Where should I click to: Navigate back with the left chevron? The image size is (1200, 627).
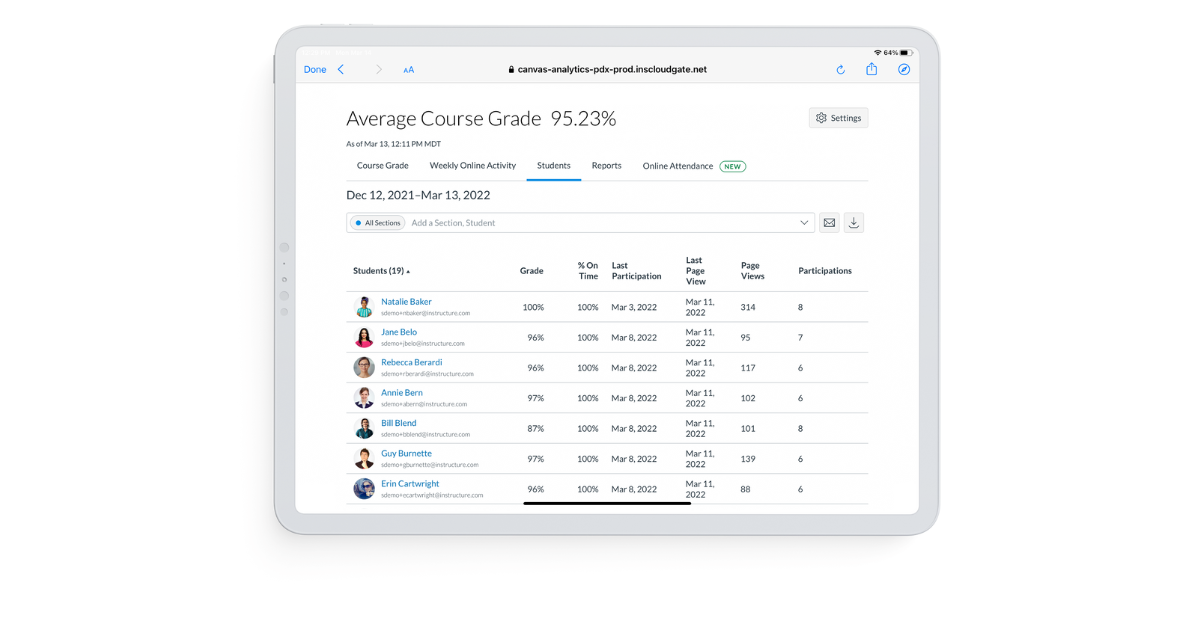(x=341, y=69)
